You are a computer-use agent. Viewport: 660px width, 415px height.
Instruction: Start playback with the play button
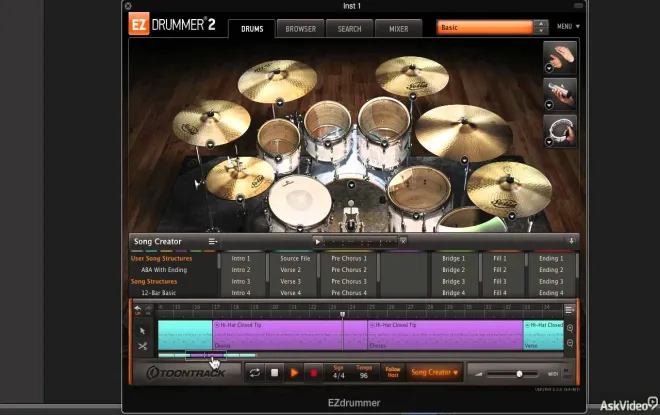[x=294, y=372]
